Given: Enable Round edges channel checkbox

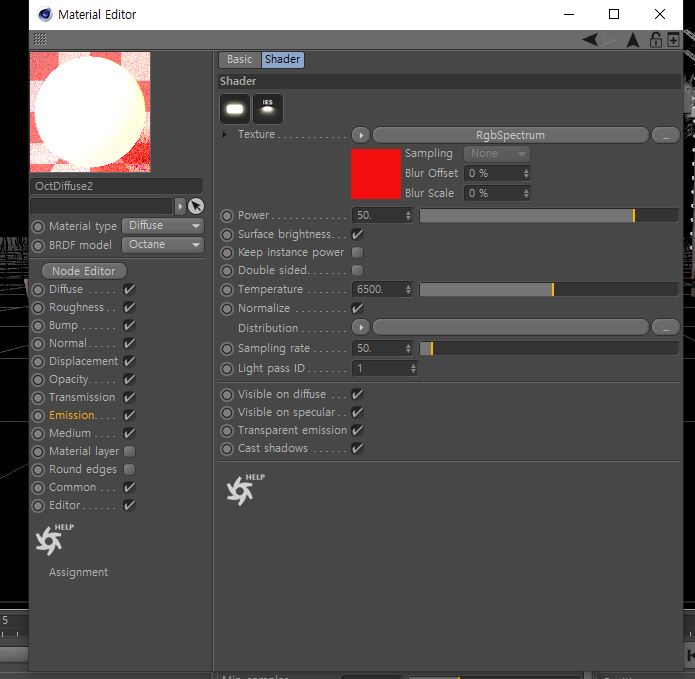Looking at the screenshot, I should pyautogui.click(x=129, y=469).
